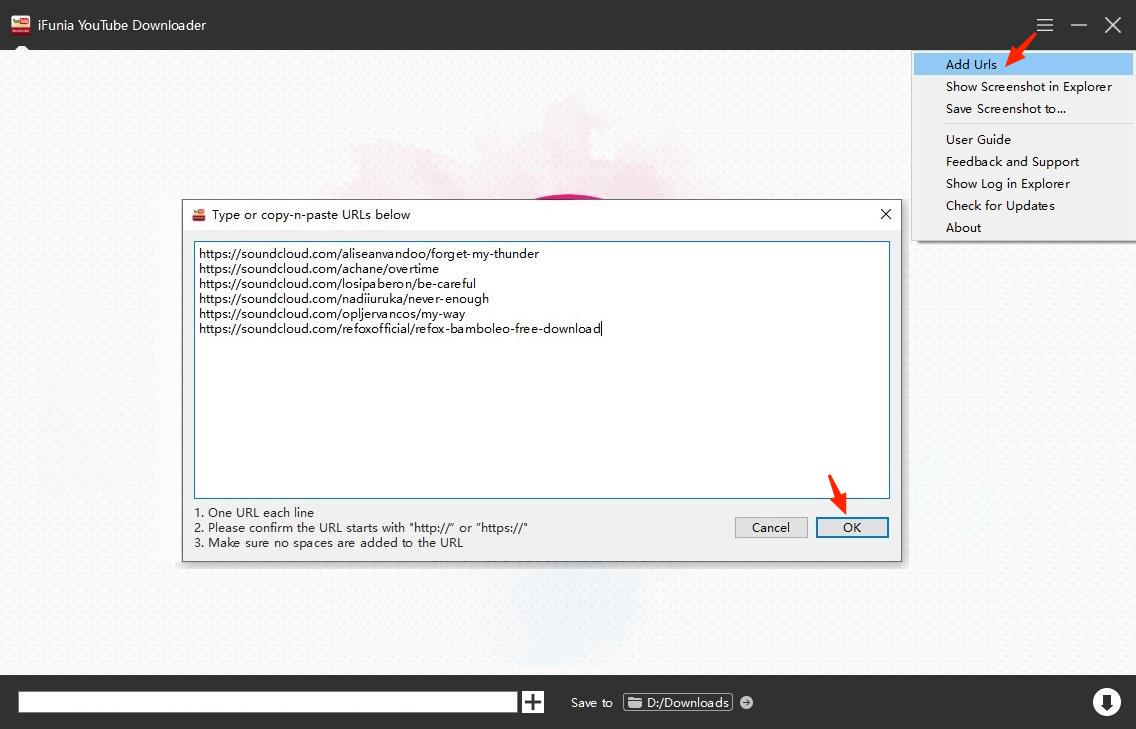The width and height of the screenshot is (1136, 729).
Task: Select Save Screenshot to... option
Action: [1005, 108]
